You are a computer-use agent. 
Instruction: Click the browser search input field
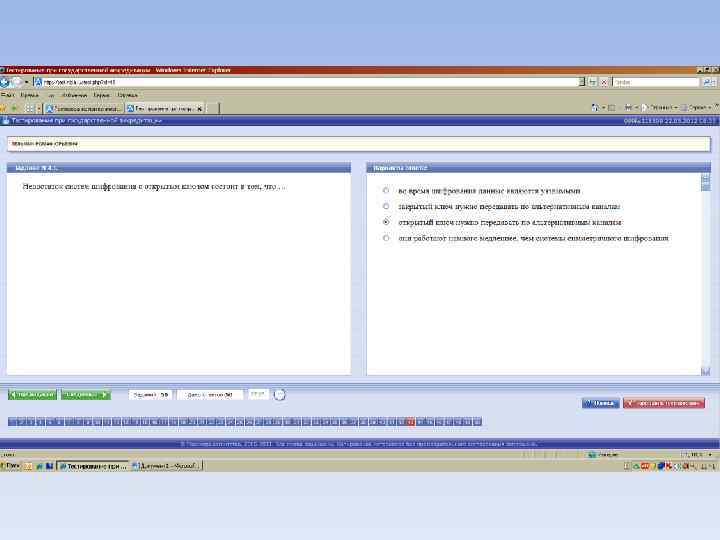pyautogui.click(x=656, y=82)
